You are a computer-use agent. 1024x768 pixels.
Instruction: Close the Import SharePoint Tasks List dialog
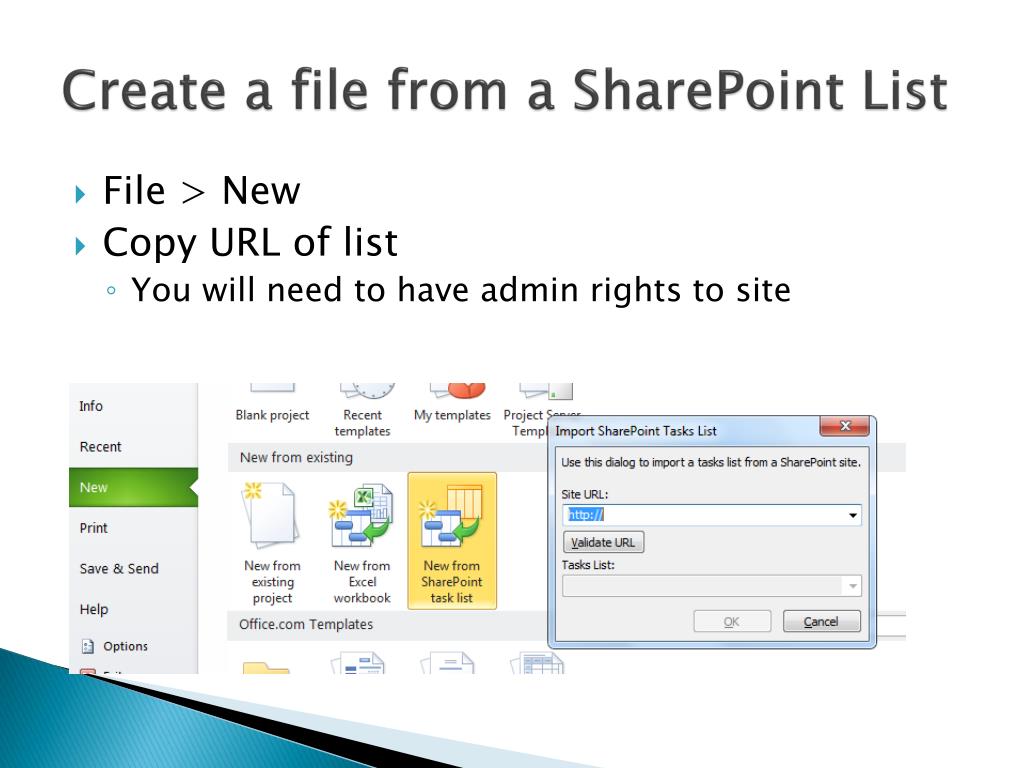[x=844, y=426]
